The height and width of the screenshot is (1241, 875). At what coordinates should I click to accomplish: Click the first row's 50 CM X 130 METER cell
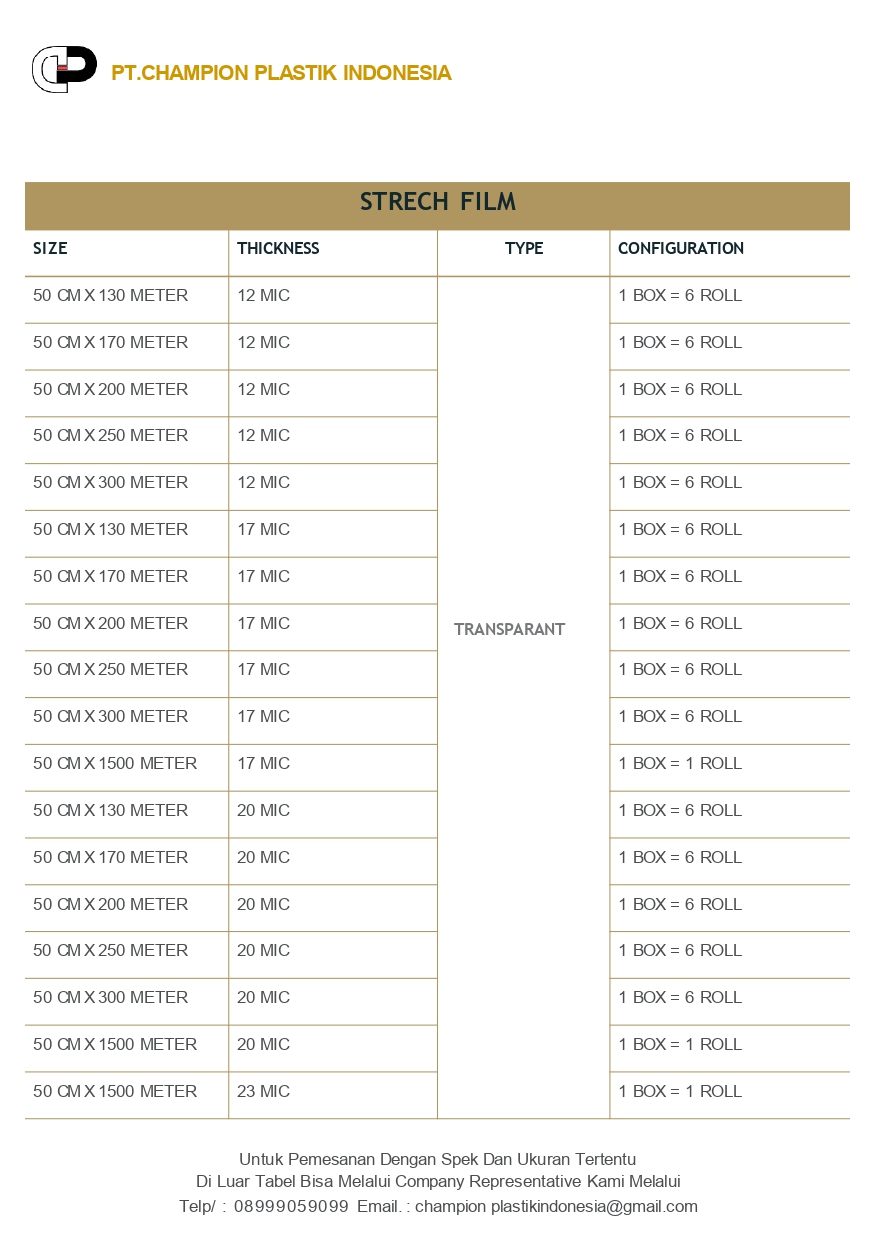click(110, 296)
